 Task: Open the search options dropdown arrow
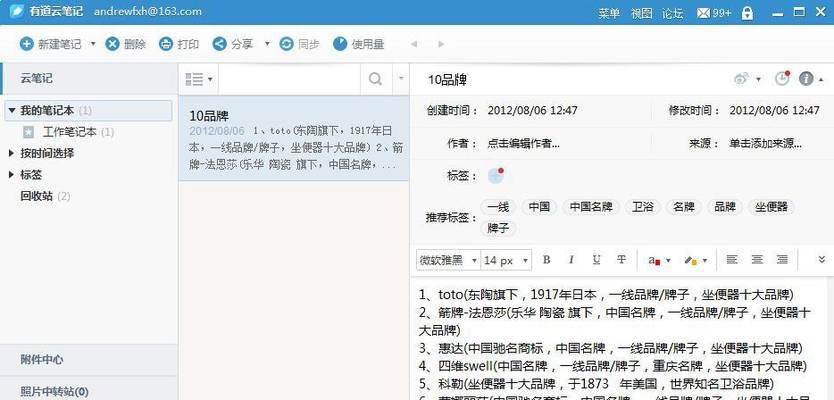(x=401, y=79)
